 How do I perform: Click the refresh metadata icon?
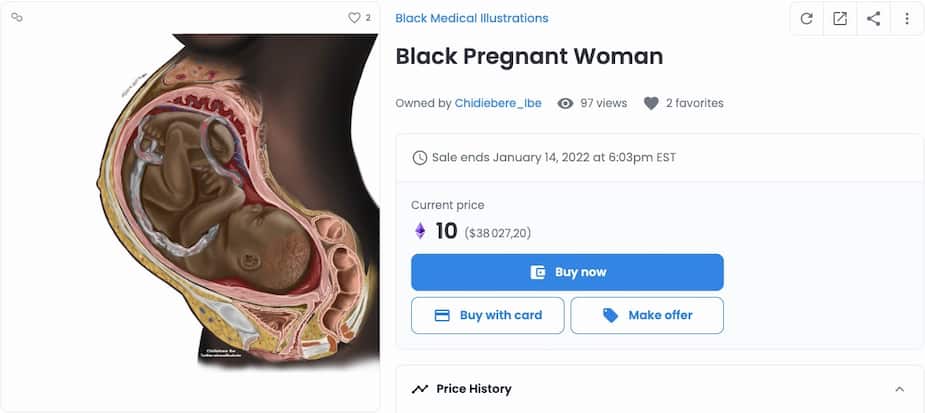point(806,18)
